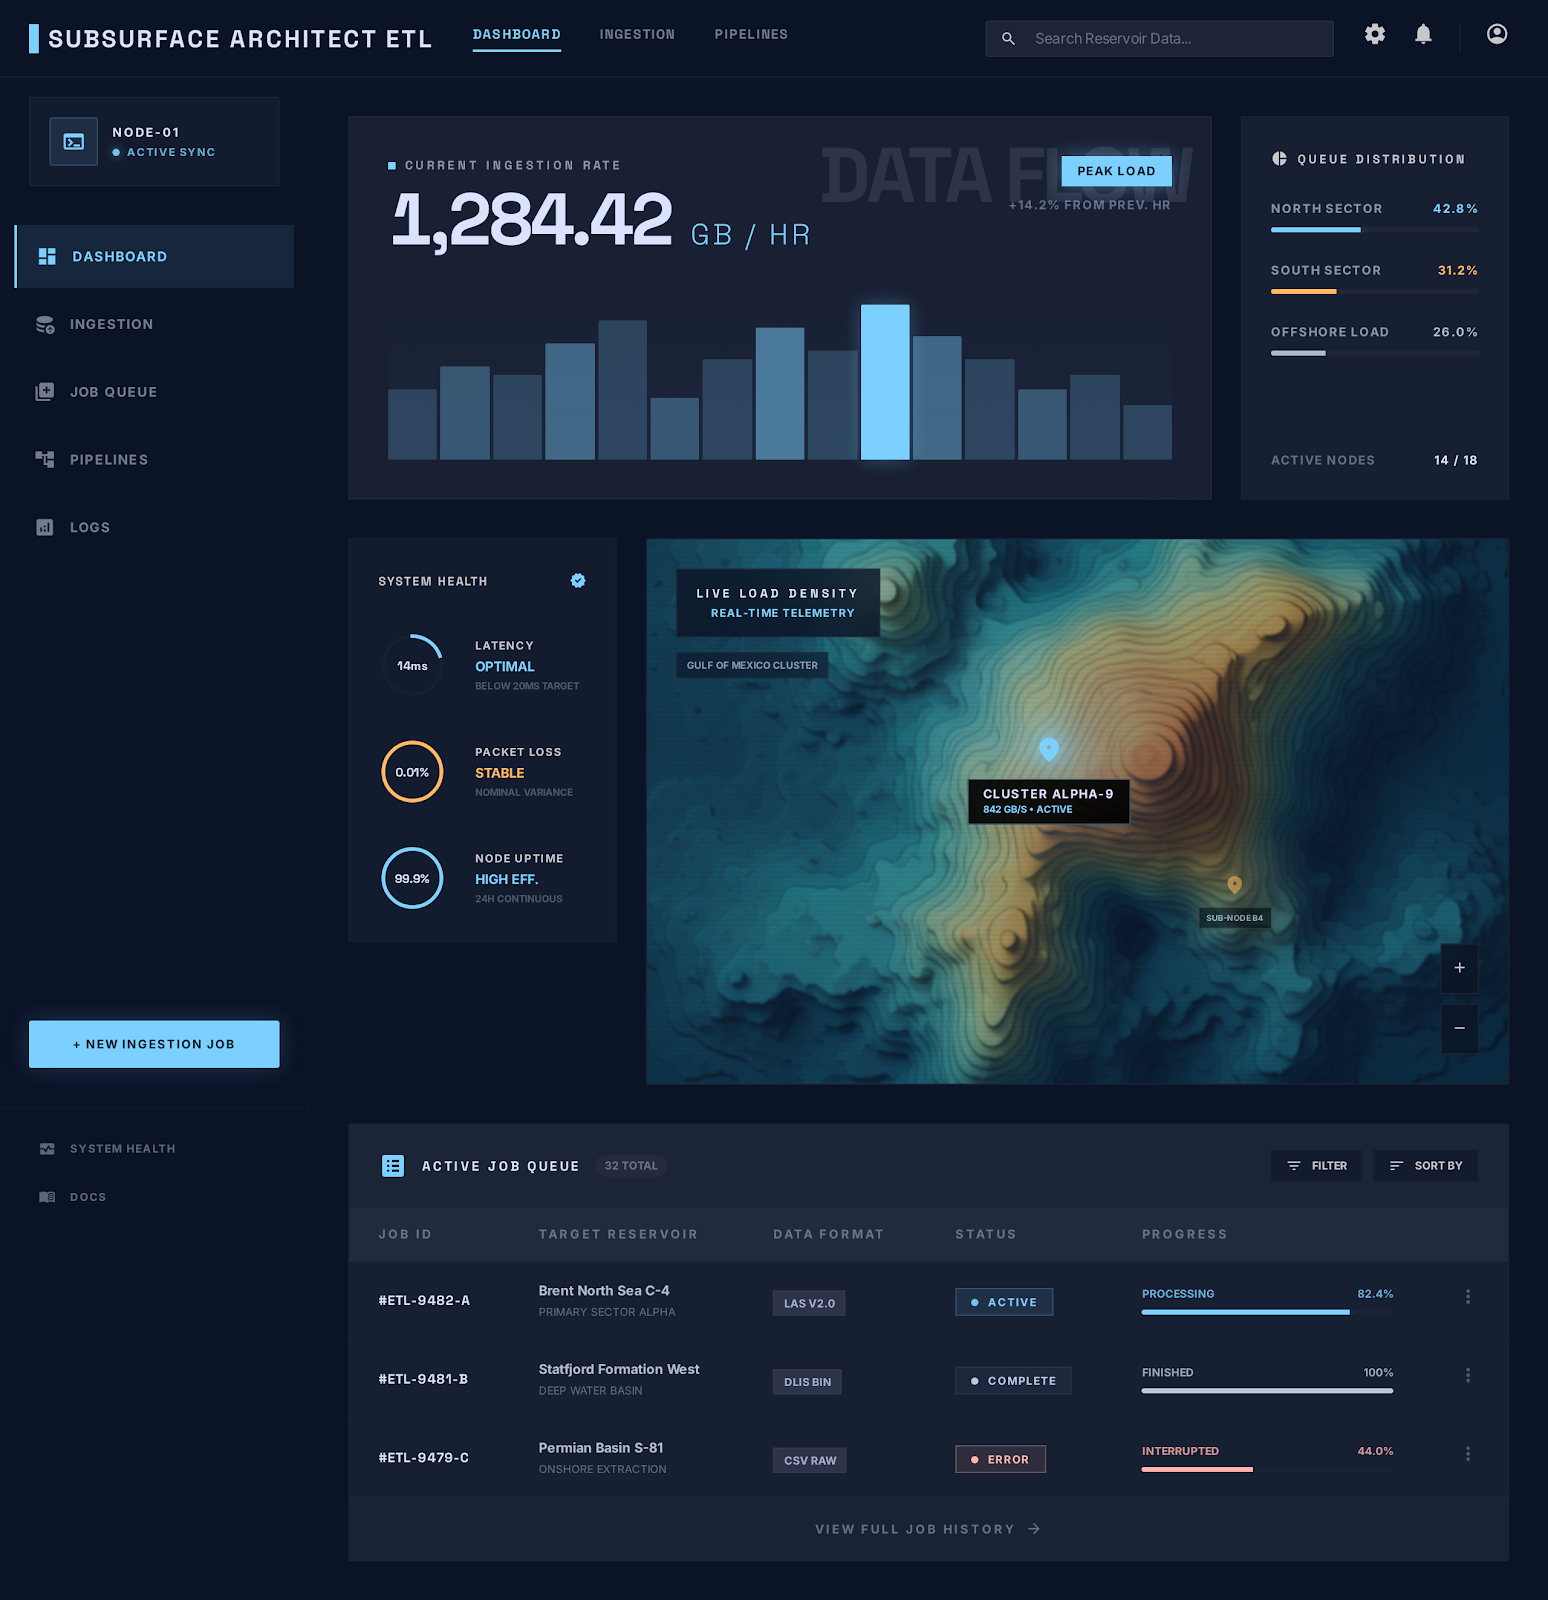The width and height of the screenshot is (1548, 1600).
Task: Open more options for job #ETL-9481-B
Action: pyautogui.click(x=1467, y=1376)
